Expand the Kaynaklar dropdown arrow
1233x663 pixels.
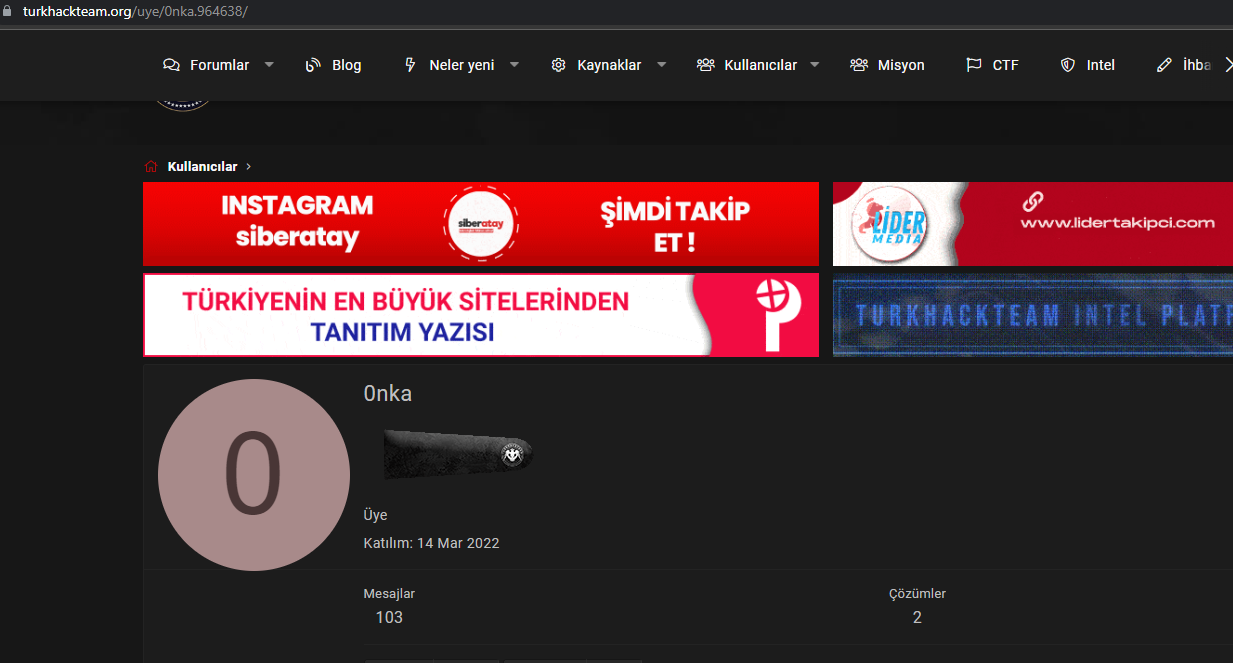pos(662,65)
